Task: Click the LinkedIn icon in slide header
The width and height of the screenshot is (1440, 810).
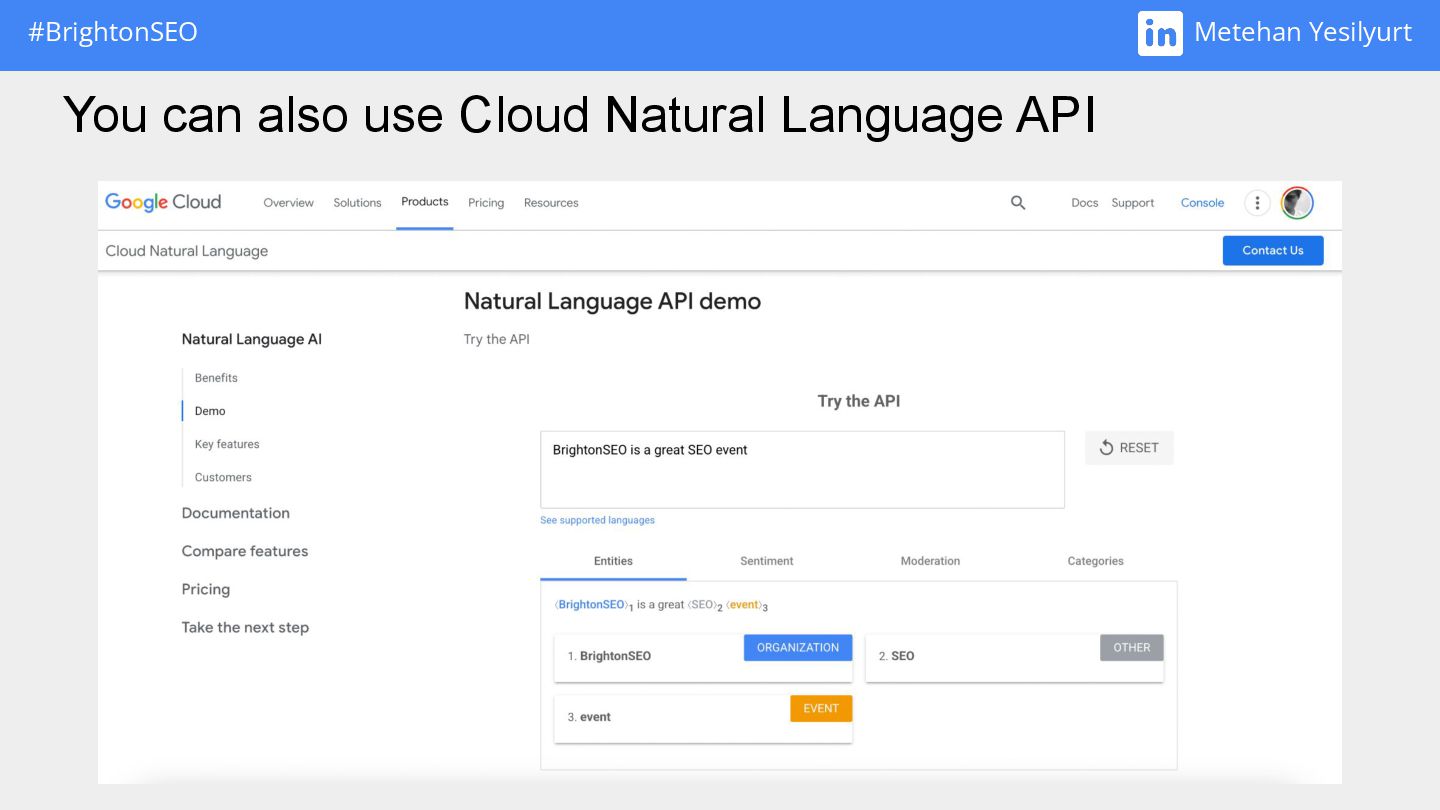Action: 1160,33
